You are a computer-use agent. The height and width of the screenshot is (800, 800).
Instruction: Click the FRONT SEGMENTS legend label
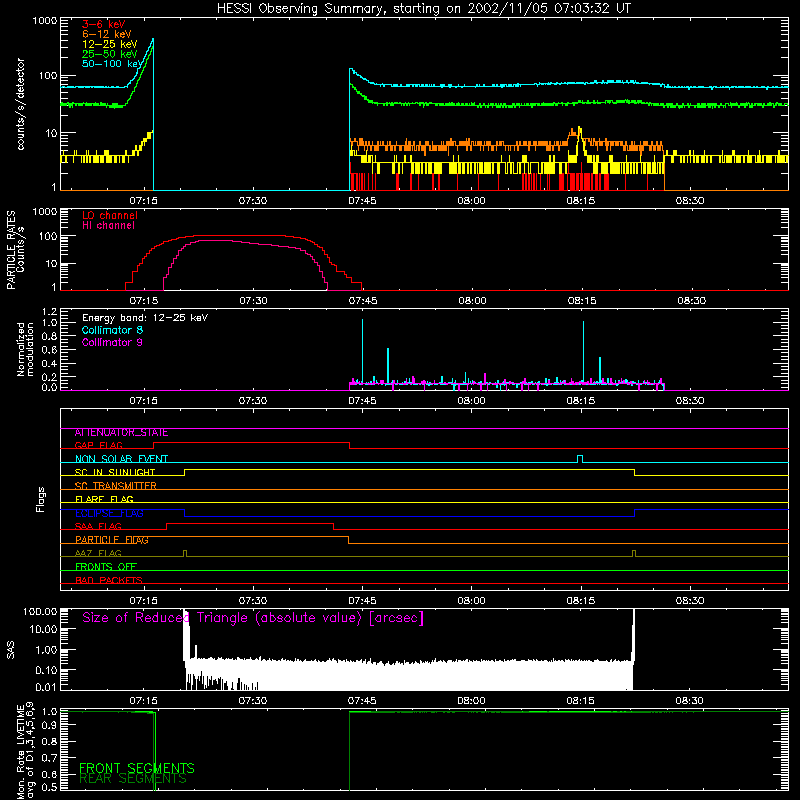point(137,768)
